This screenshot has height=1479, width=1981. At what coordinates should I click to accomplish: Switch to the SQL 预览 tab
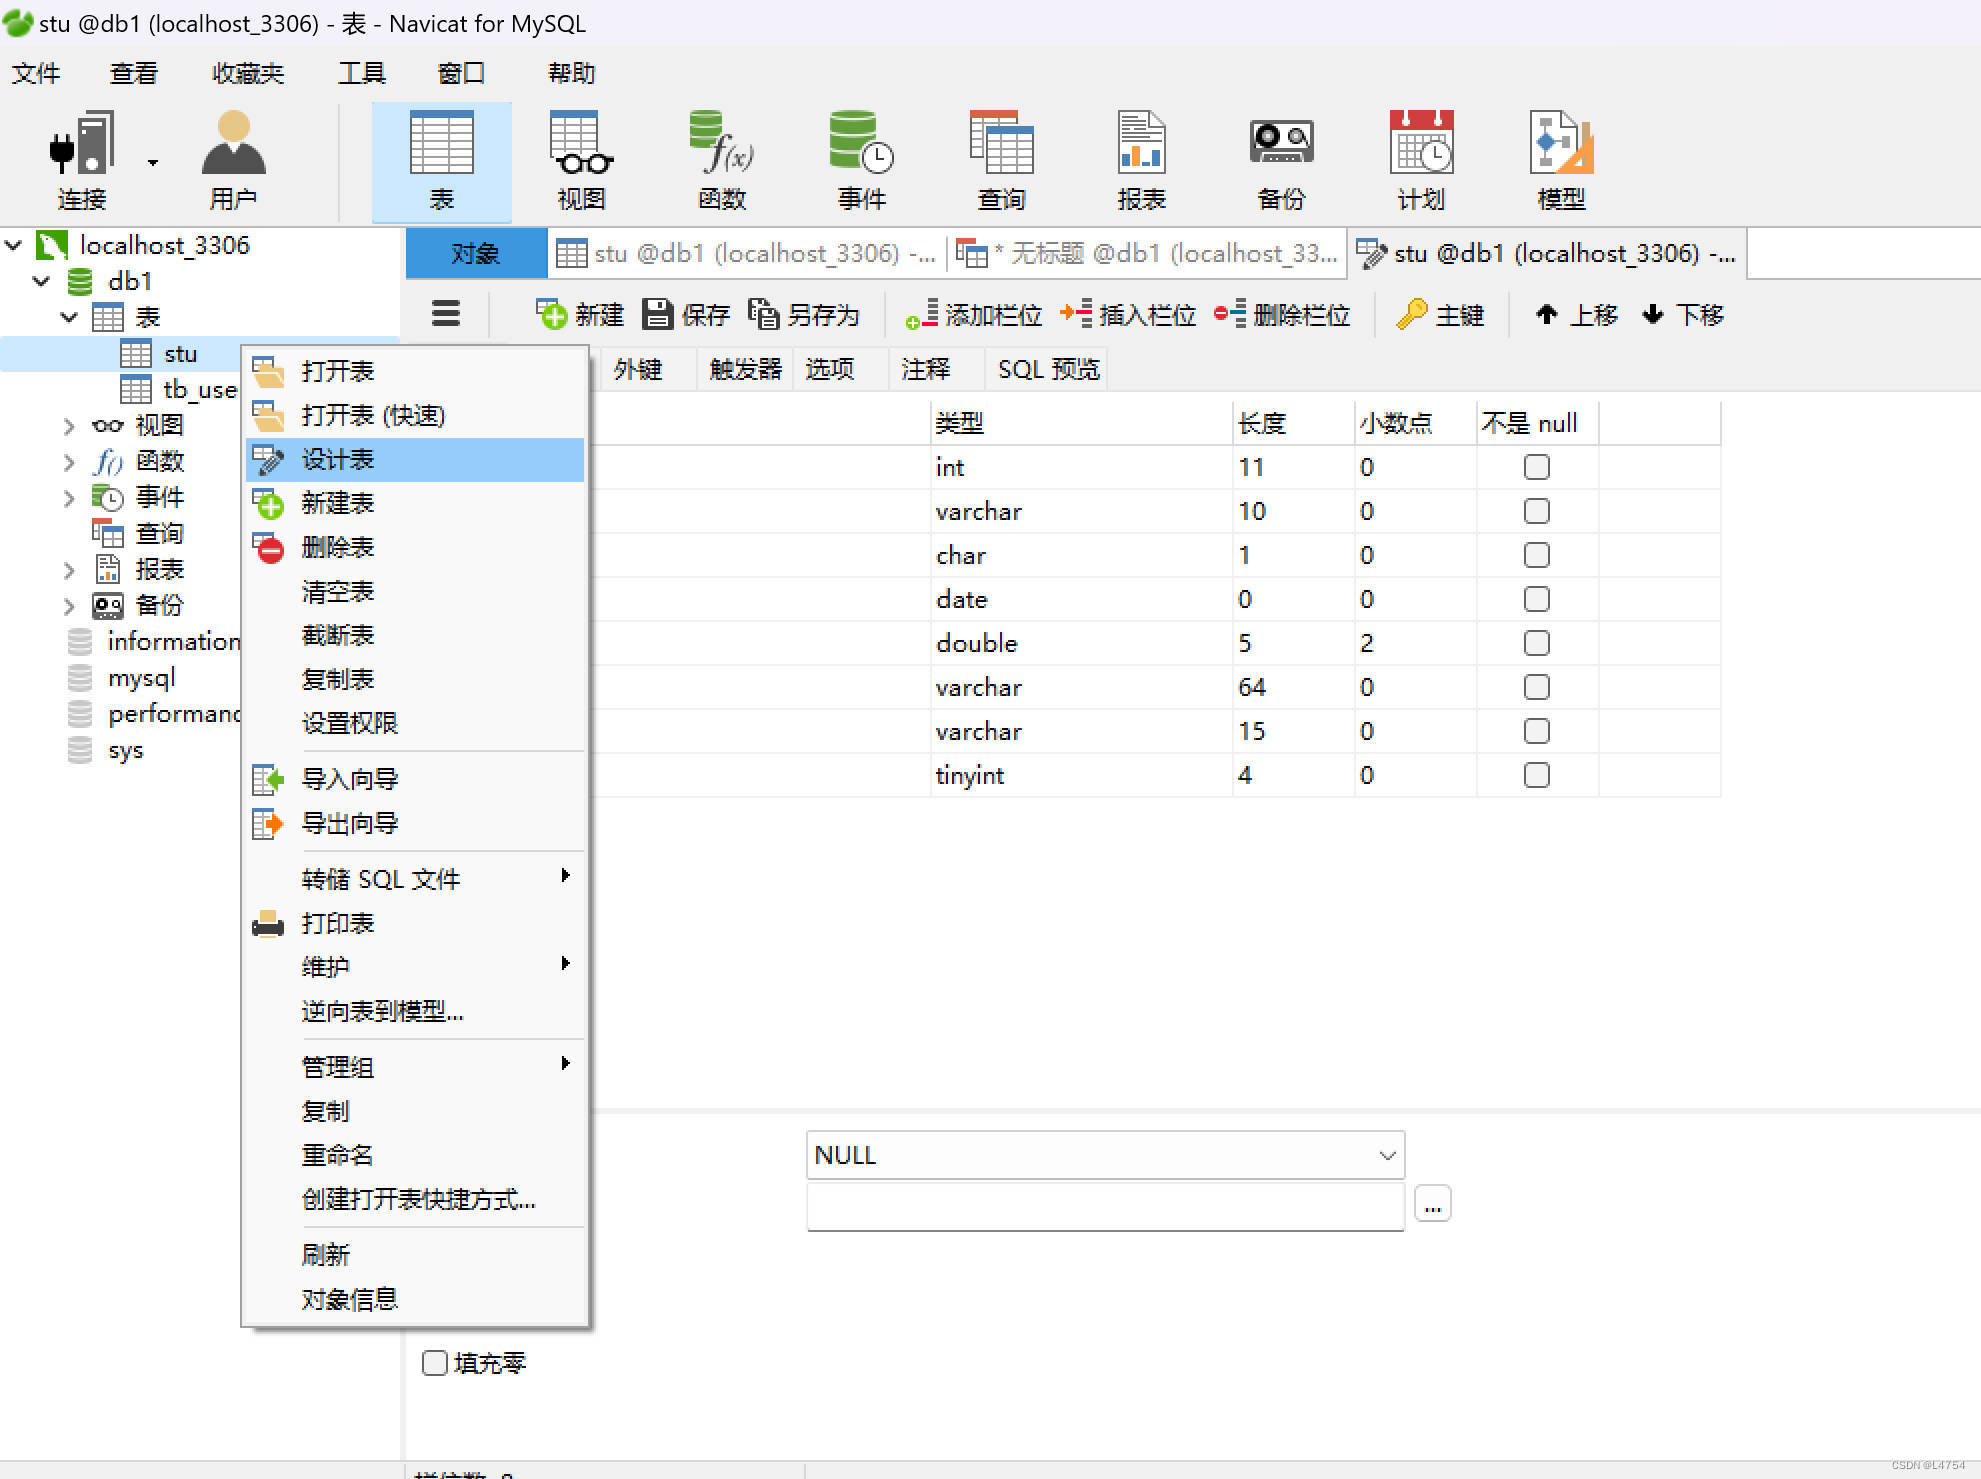pos(1048,370)
